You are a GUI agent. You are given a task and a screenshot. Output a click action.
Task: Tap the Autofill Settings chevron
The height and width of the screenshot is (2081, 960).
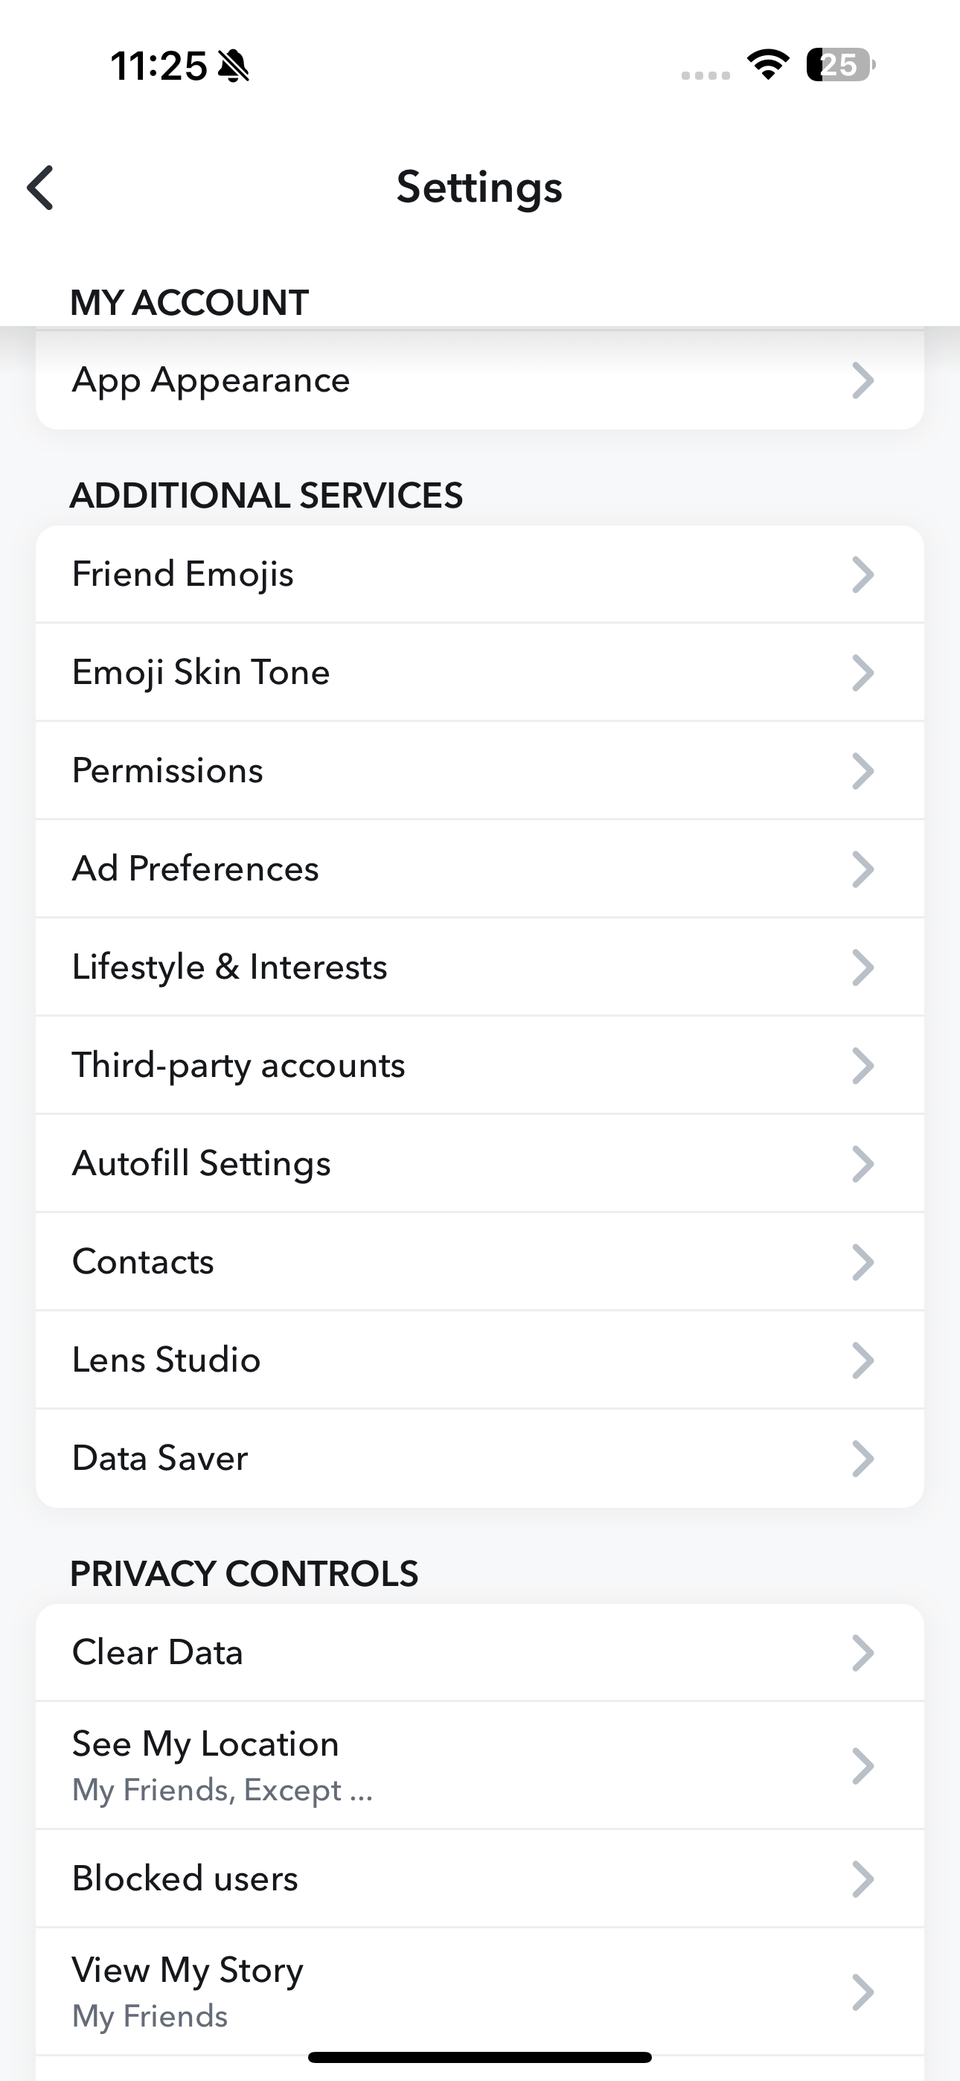tap(862, 1164)
